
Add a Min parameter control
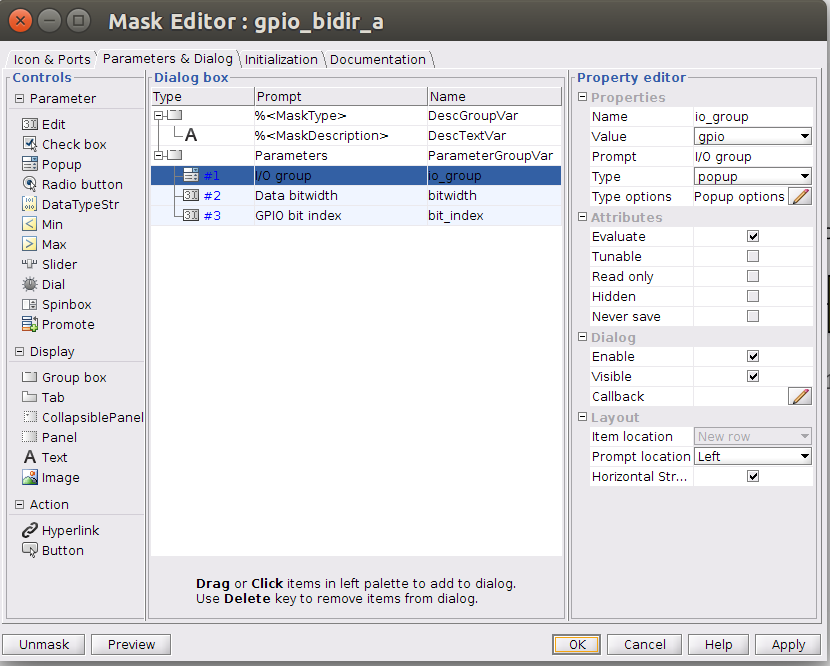coord(42,224)
